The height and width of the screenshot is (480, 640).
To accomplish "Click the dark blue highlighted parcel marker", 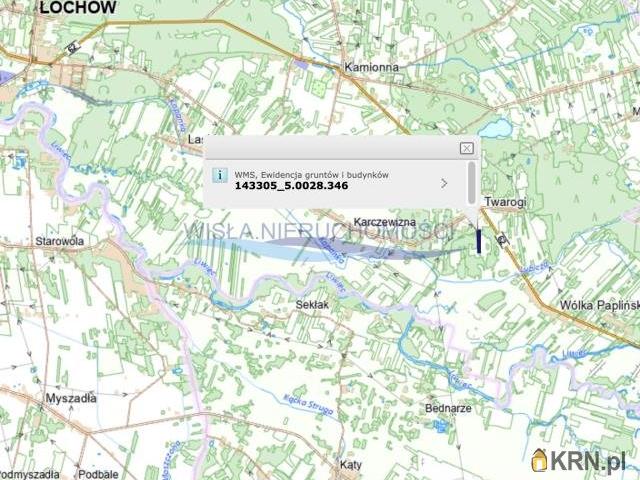I will pyautogui.click(x=479, y=241).
